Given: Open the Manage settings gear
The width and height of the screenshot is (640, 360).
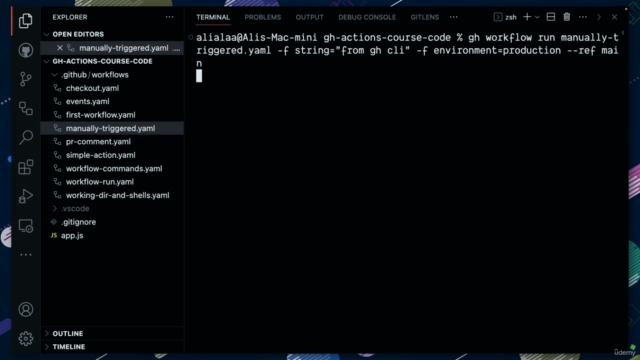Looking at the screenshot, I should coord(25,338).
